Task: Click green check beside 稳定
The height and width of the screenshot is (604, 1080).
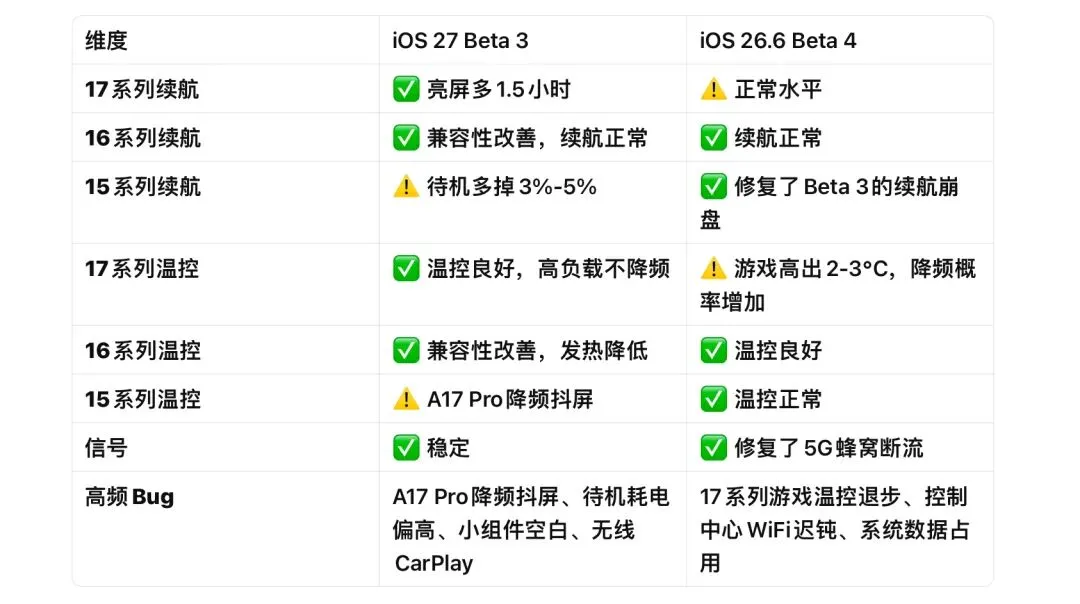Action: pyautogui.click(x=406, y=448)
